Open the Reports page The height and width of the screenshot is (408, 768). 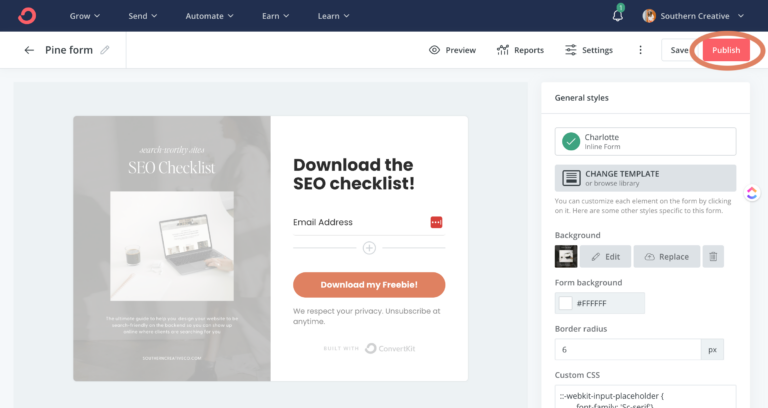520,50
